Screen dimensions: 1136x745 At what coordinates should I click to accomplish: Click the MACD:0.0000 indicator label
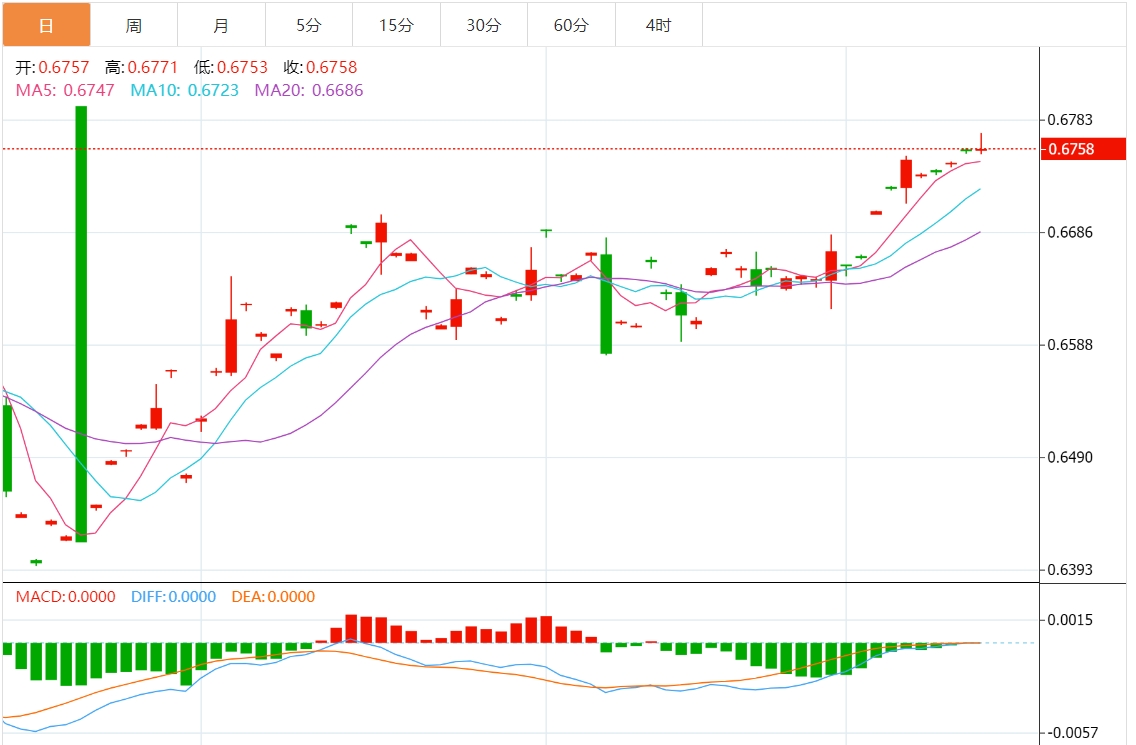(65, 596)
